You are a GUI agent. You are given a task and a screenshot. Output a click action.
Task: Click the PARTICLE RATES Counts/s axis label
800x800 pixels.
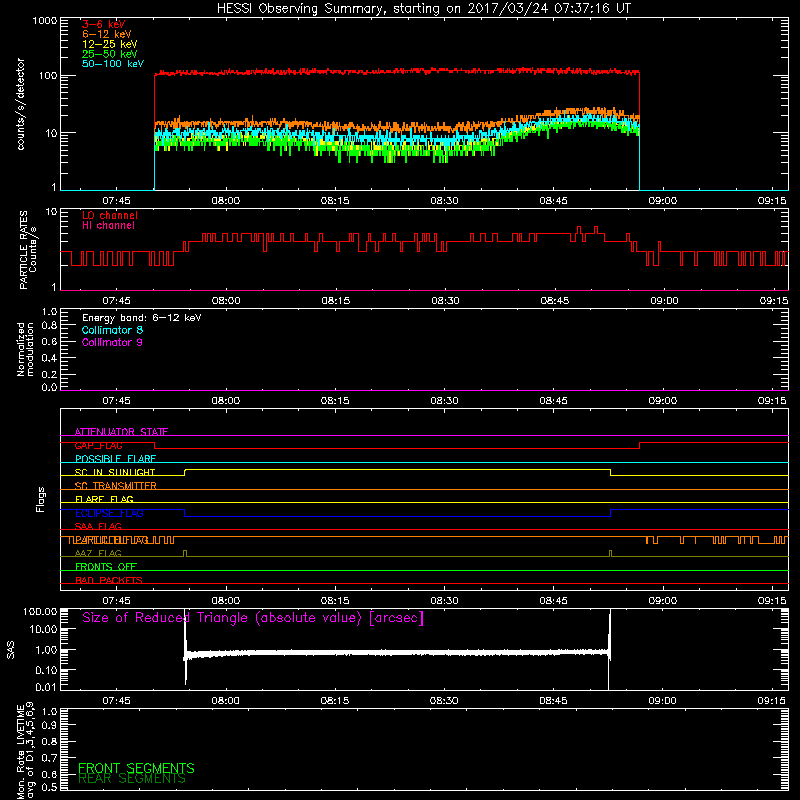(28, 250)
